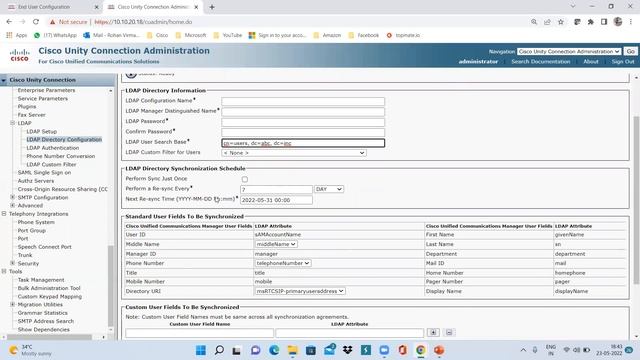Image resolution: width=640 pixels, height=360 pixels.
Task: Collapse Telephony Integrations tree node
Action: coord(4,213)
